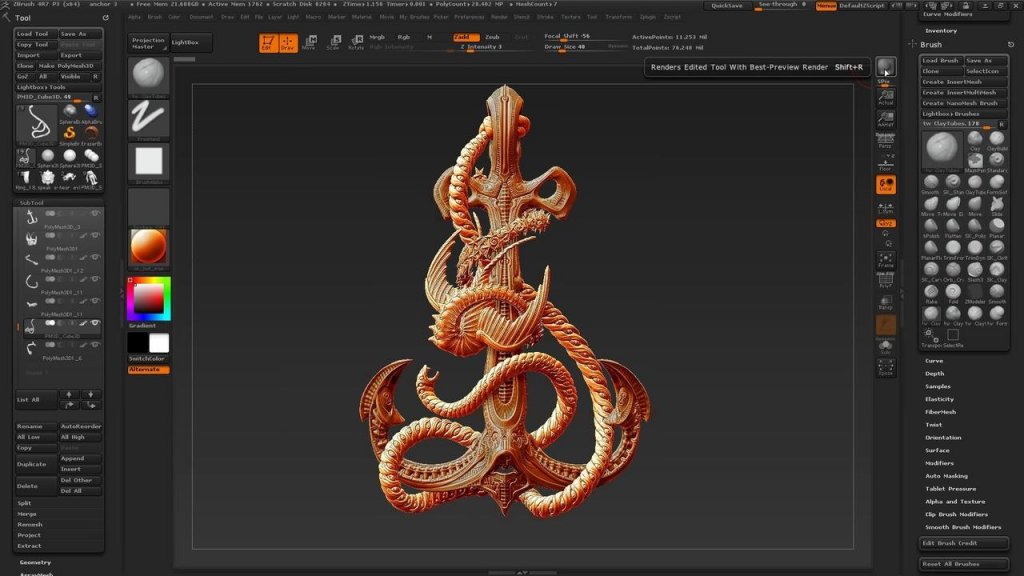Expand the Geometry section
Screen dimensions: 1024x576
(35, 562)
